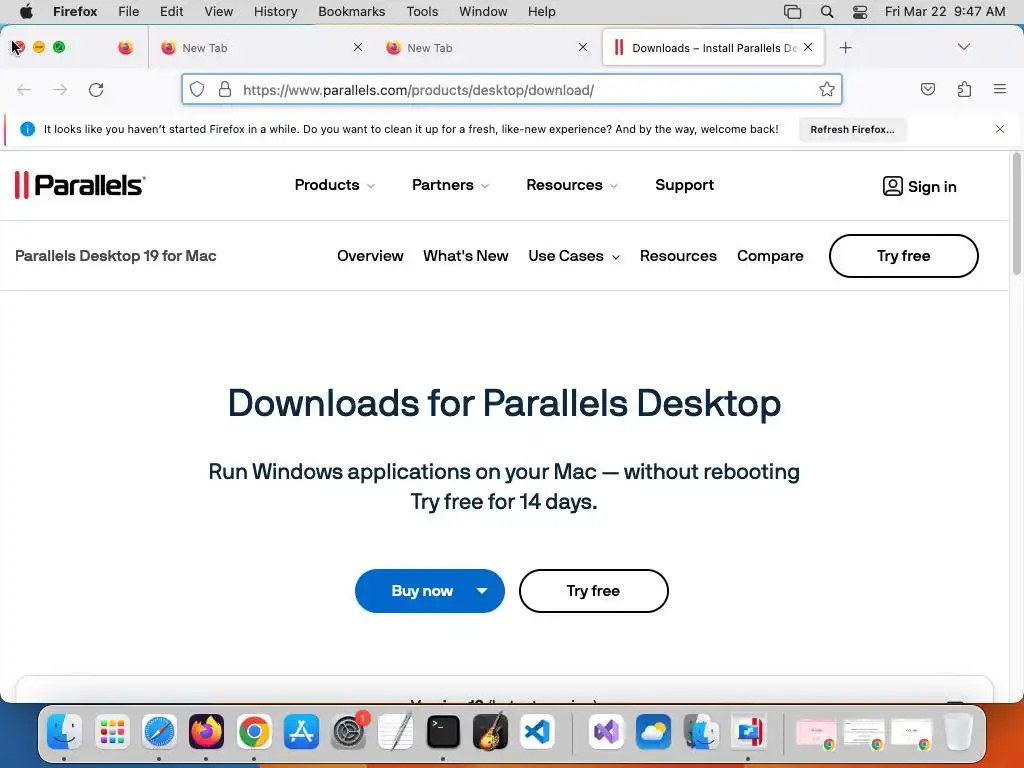
Task: Close the first New Tab
Action: pyautogui.click(x=358, y=47)
